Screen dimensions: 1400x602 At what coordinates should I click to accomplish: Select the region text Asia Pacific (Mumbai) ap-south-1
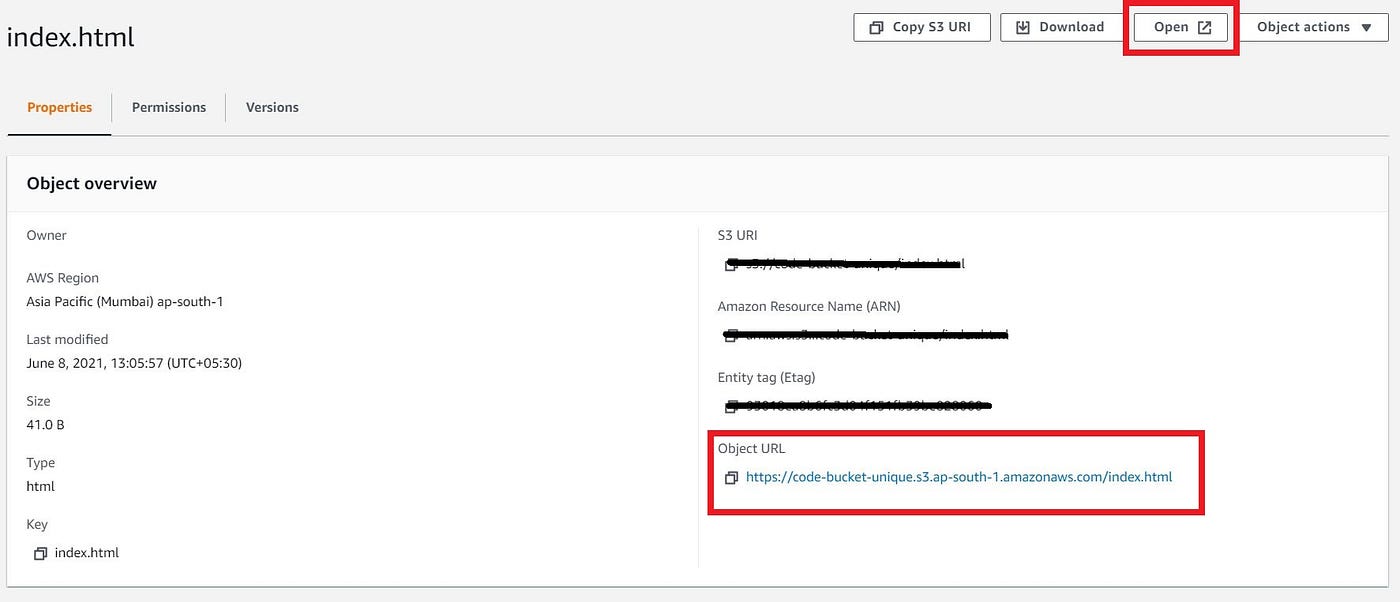(x=125, y=301)
